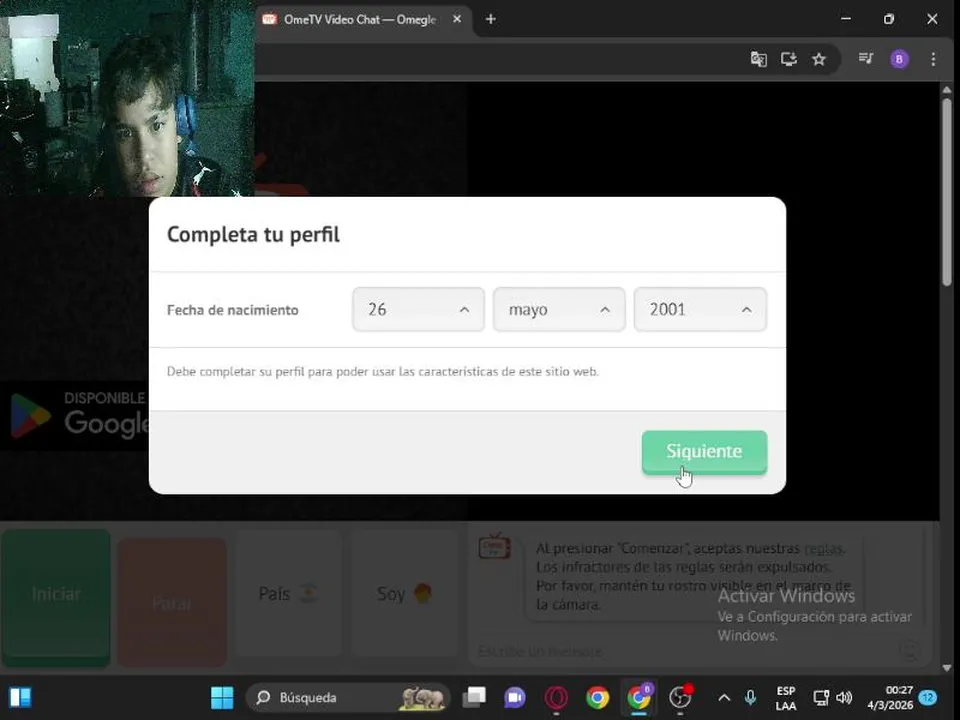This screenshot has width=960, height=720.
Task: Open the first Chrome taskbar icon
Action: click(598, 697)
